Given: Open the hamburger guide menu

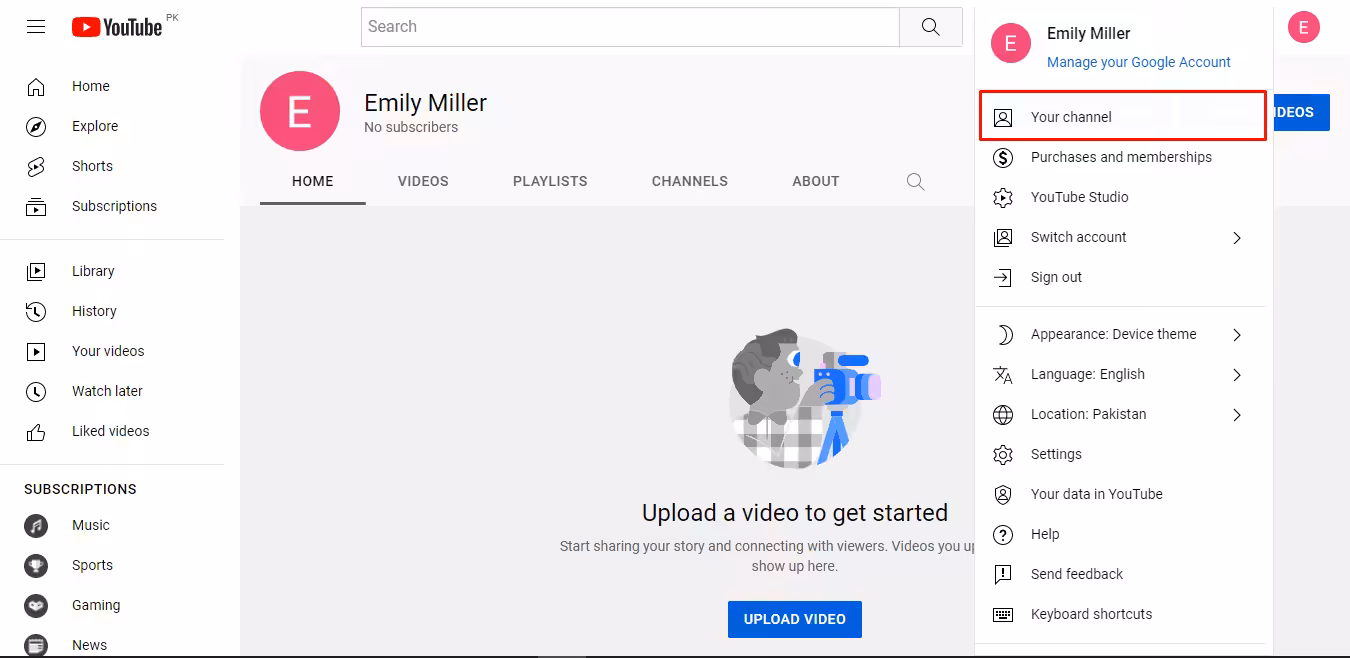Looking at the screenshot, I should [x=36, y=27].
